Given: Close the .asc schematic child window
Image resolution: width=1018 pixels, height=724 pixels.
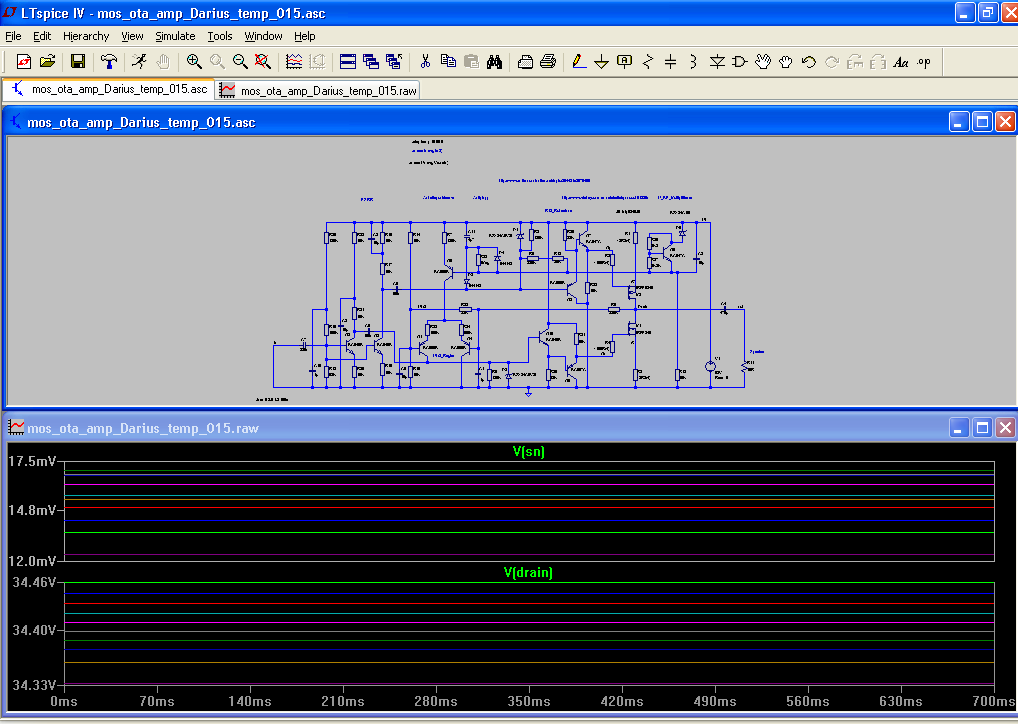Looking at the screenshot, I should [x=1006, y=122].
